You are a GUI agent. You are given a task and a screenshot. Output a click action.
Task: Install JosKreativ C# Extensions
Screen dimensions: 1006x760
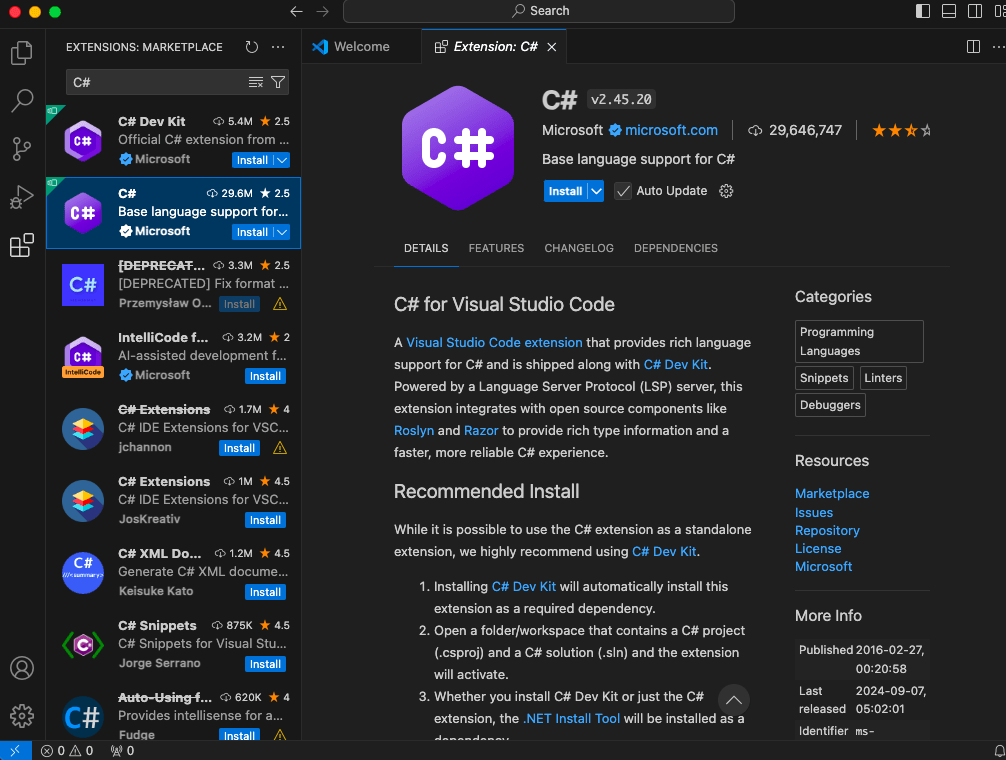[x=265, y=519]
